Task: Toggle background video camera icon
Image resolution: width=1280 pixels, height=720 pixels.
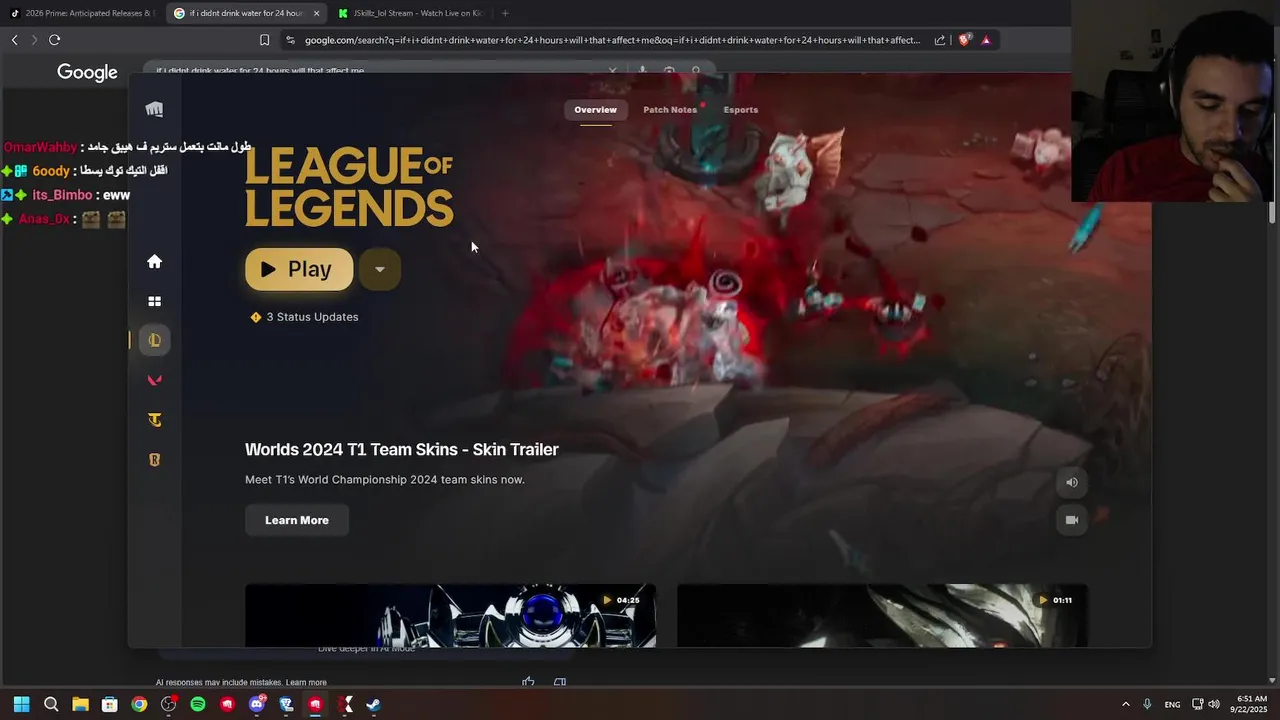Action: click(1071, 520)
